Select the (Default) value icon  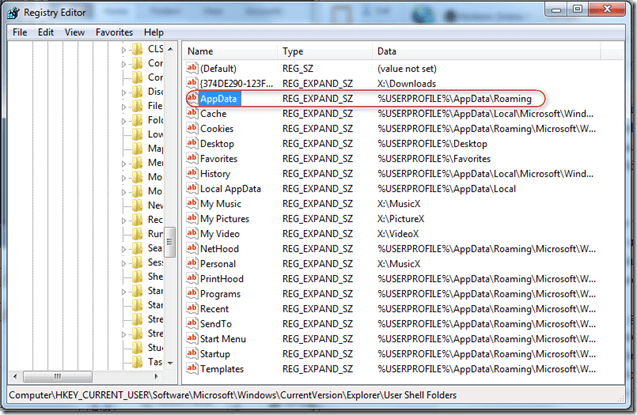(x=193, y=68)
